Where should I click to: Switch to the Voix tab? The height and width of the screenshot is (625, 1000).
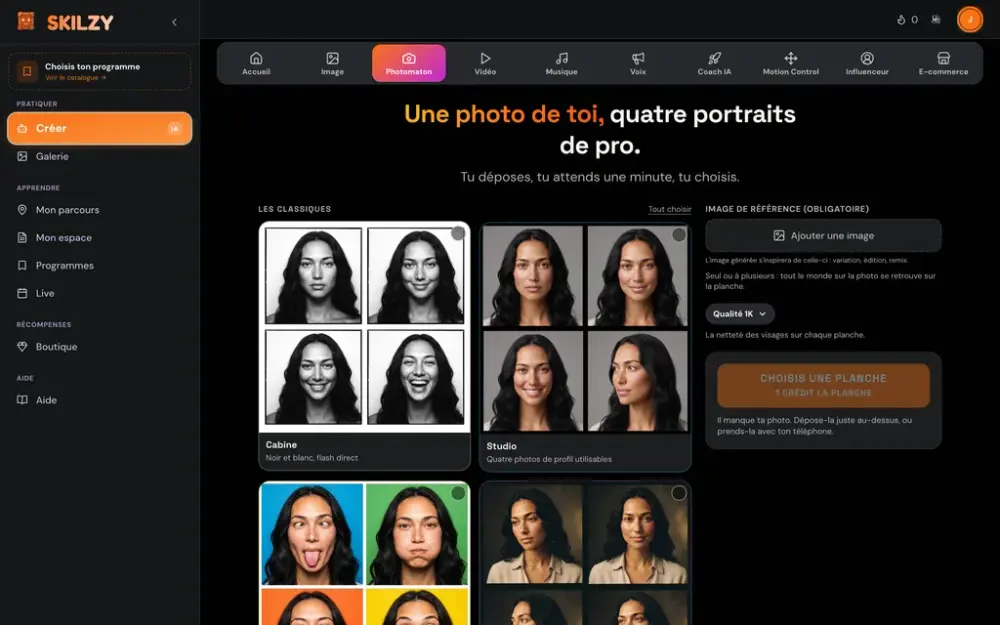coord(638,63)
